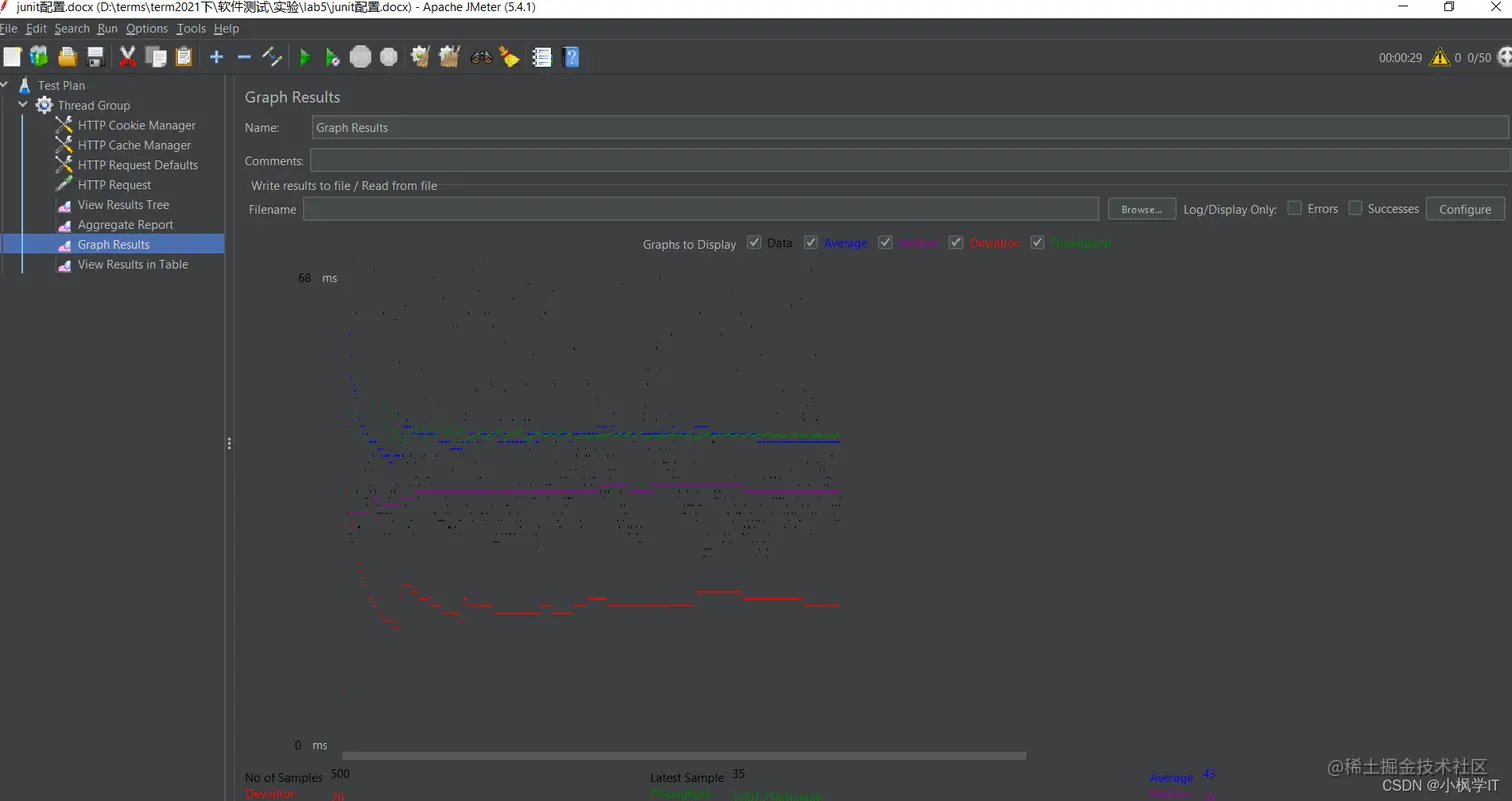This screenshot has height=801, width=1512.
Task: Click the Search binoculars icon
Action: 481,57
